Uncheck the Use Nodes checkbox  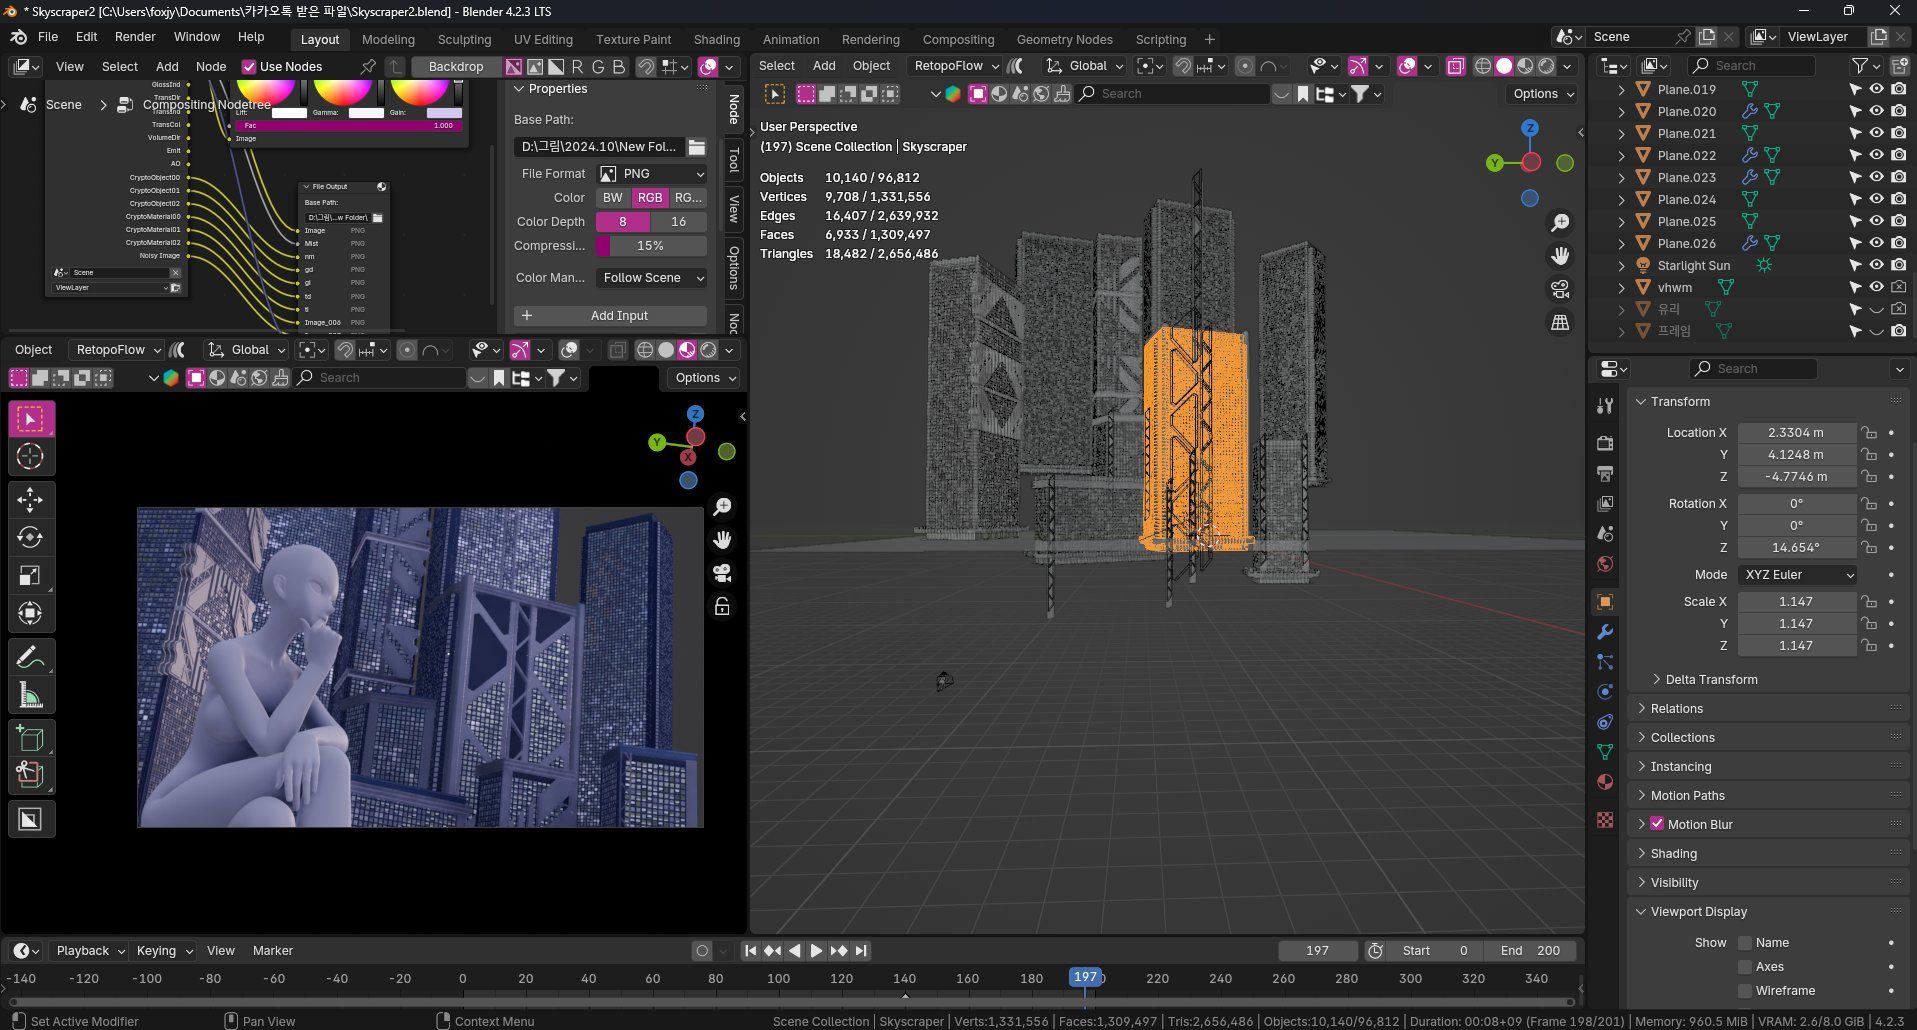249,67
